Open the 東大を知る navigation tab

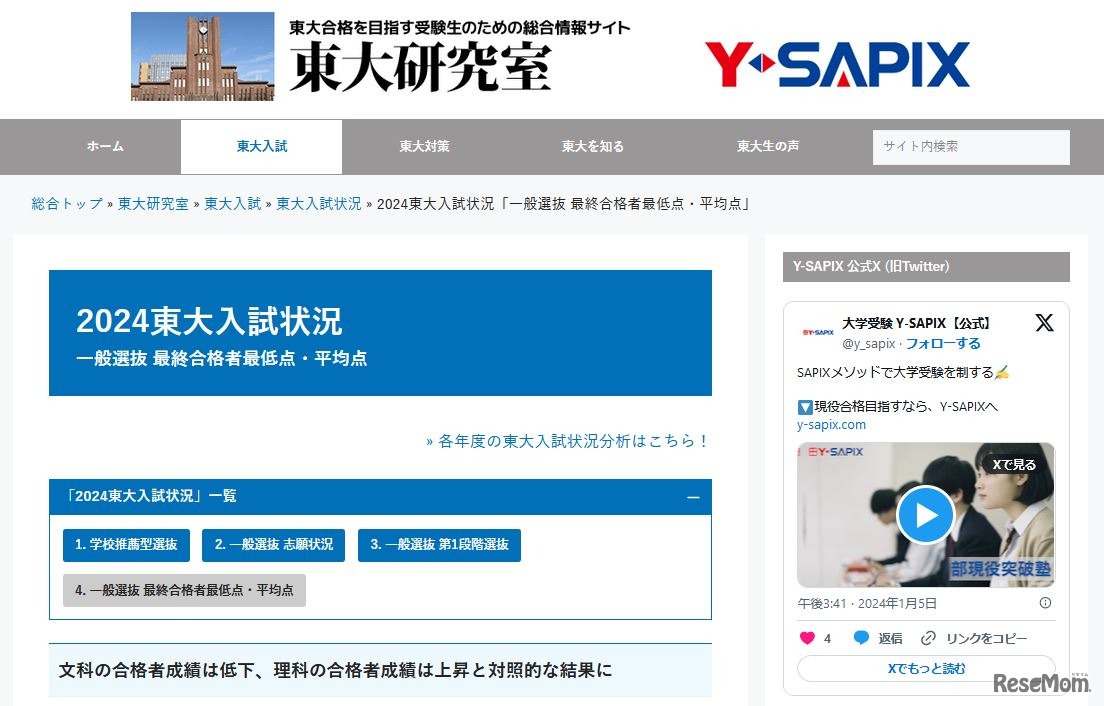tap(592, 146)
